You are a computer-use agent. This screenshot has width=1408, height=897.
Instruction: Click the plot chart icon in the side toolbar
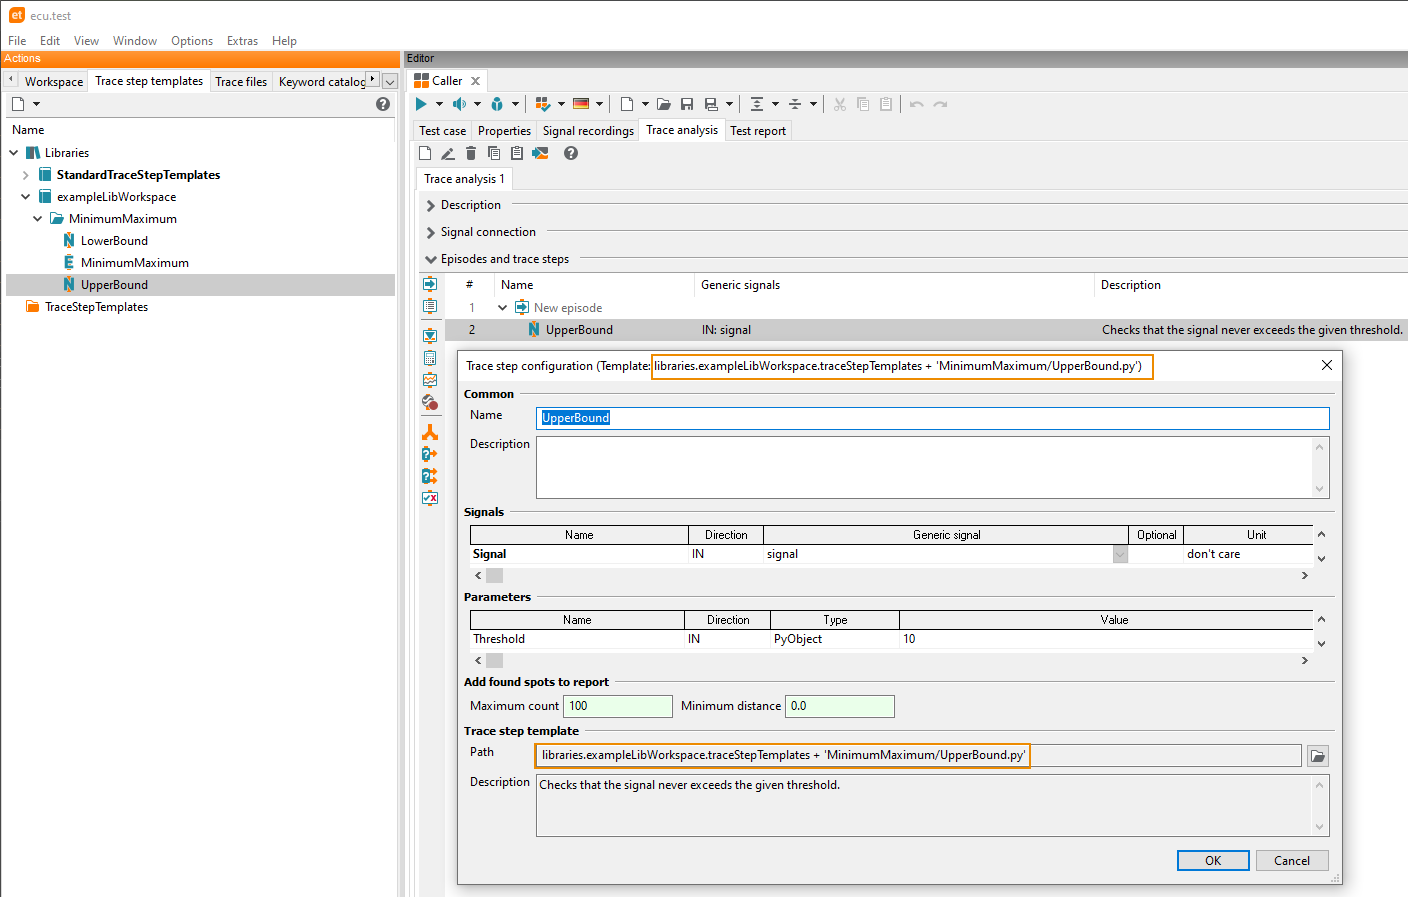430,380
